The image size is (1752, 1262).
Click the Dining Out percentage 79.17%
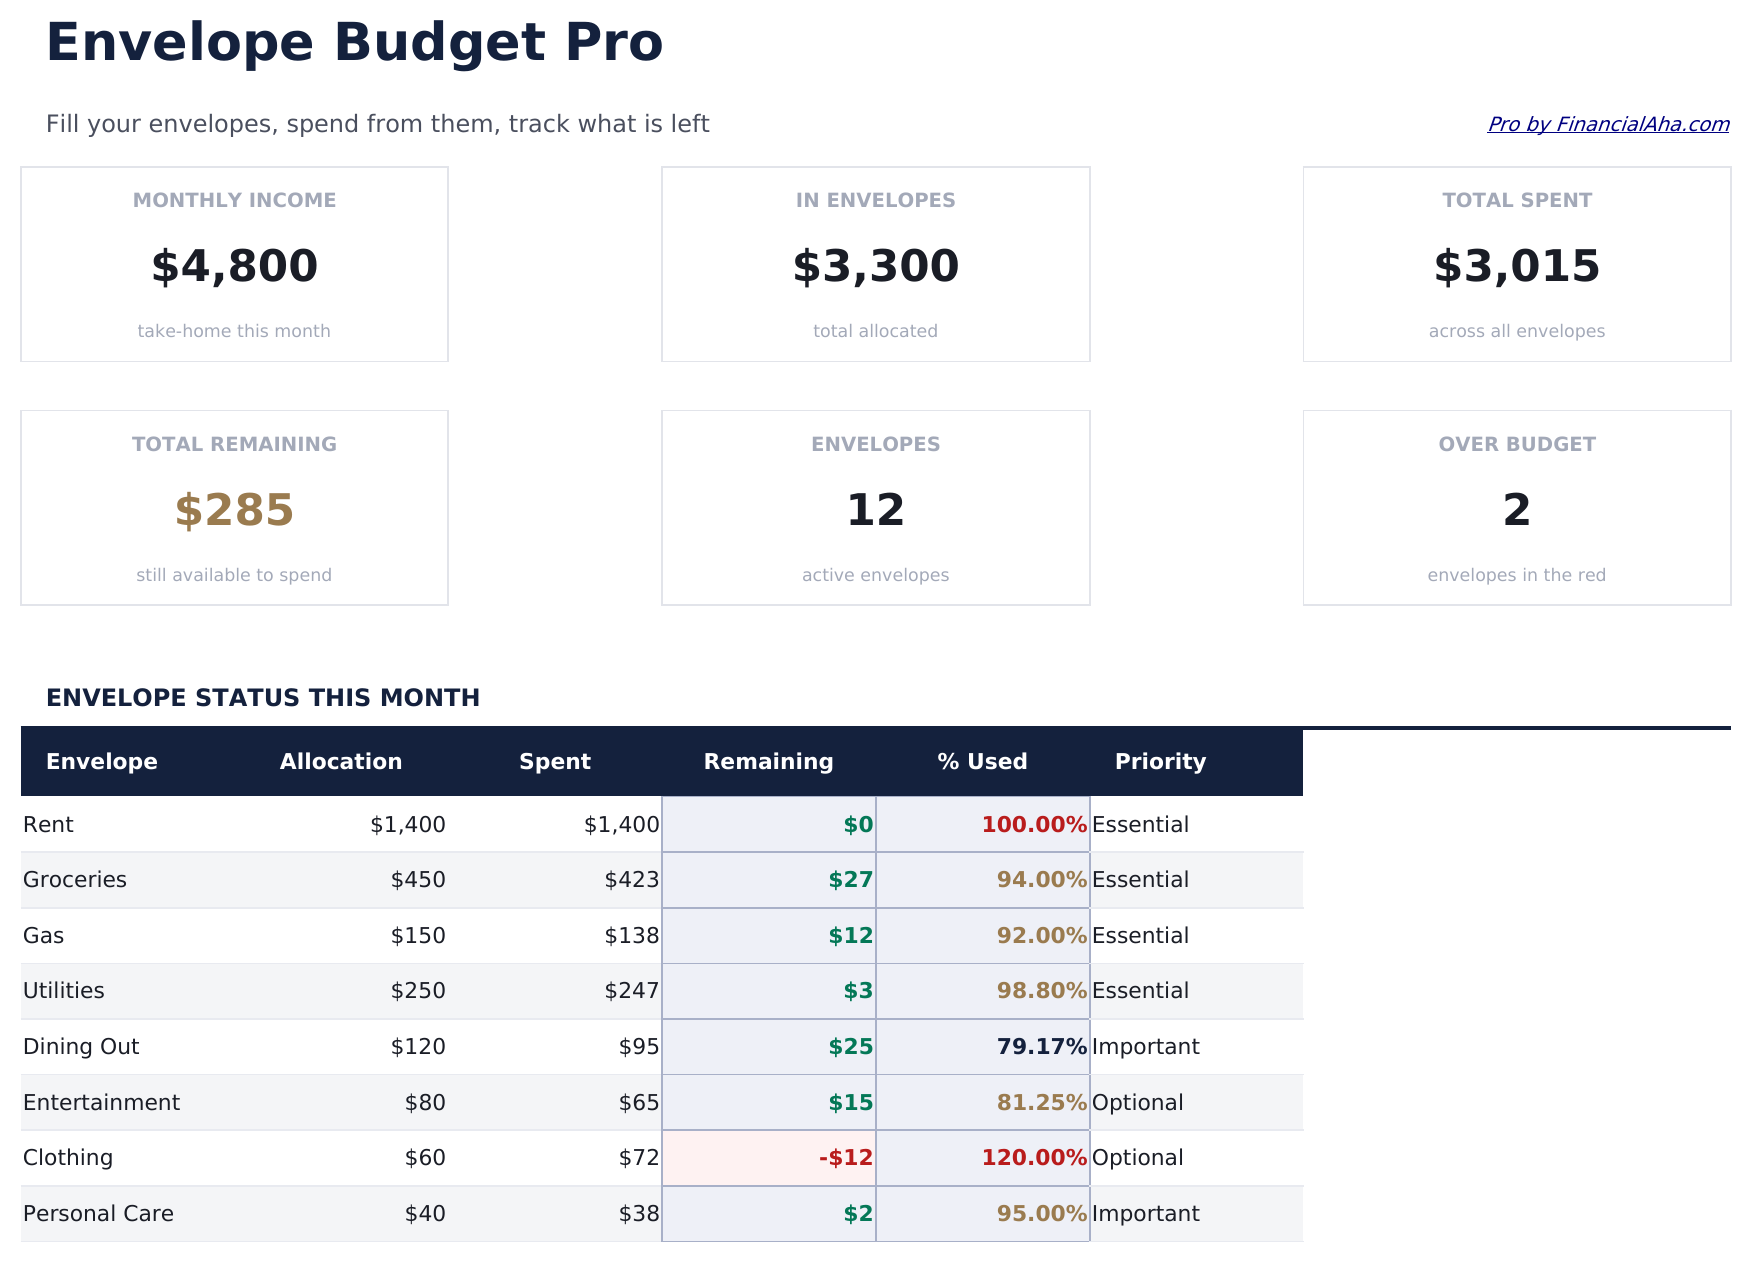pos(1040,1046)
